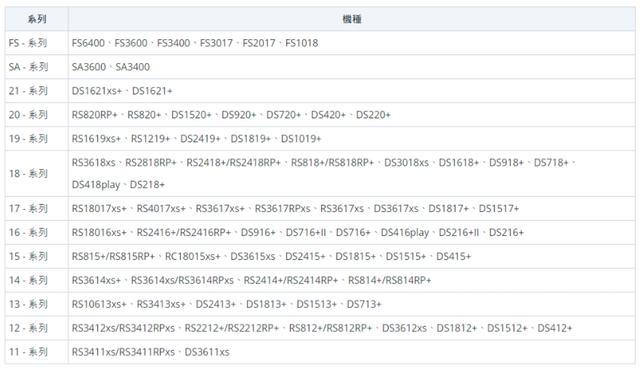Click model DS1618+
The height and width of the screenshot is (371, 640).
[459, 162]
